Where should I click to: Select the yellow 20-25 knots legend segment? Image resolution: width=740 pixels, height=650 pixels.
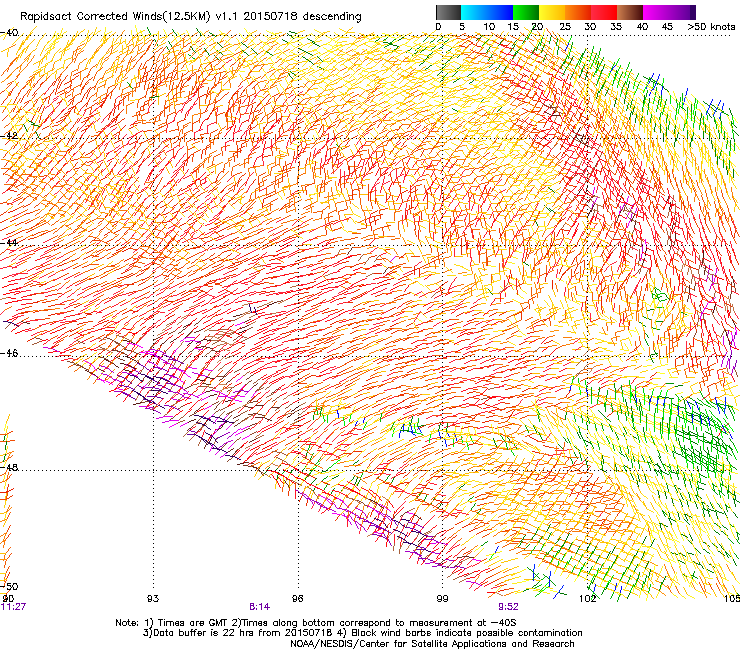[552, 12]
